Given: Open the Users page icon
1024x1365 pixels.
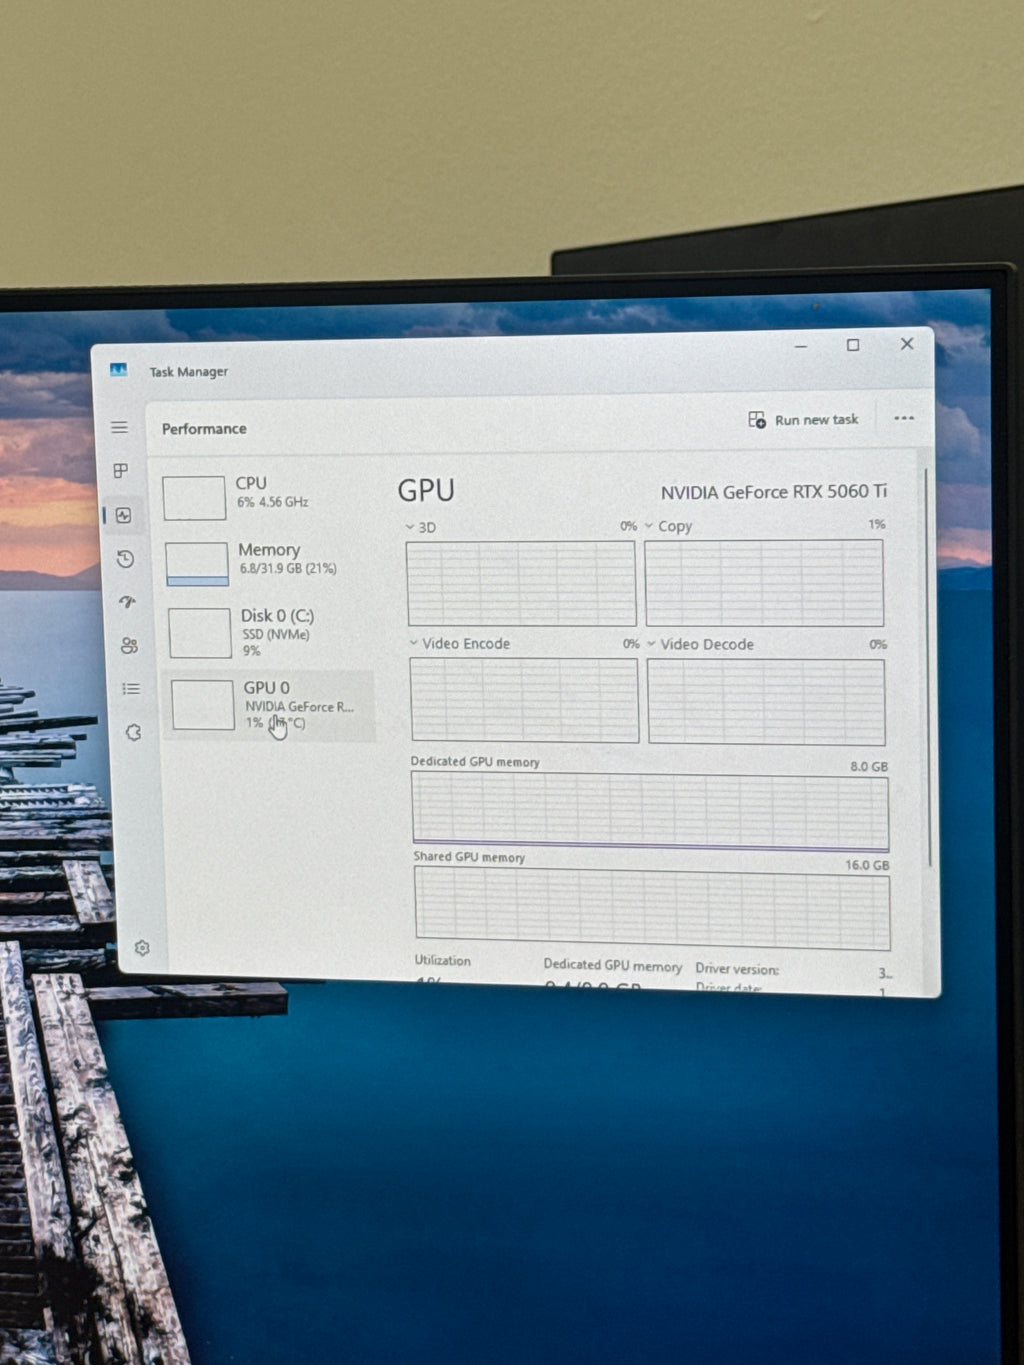Looking at the screenshot, I should pyautogui.click(x=129, y=645).
